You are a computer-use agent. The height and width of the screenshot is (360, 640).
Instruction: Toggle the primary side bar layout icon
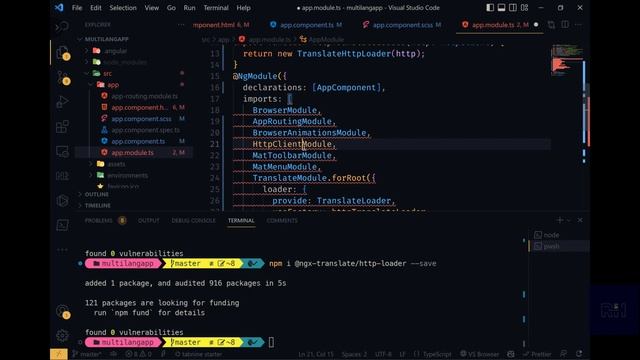click(x=490, y=8)
